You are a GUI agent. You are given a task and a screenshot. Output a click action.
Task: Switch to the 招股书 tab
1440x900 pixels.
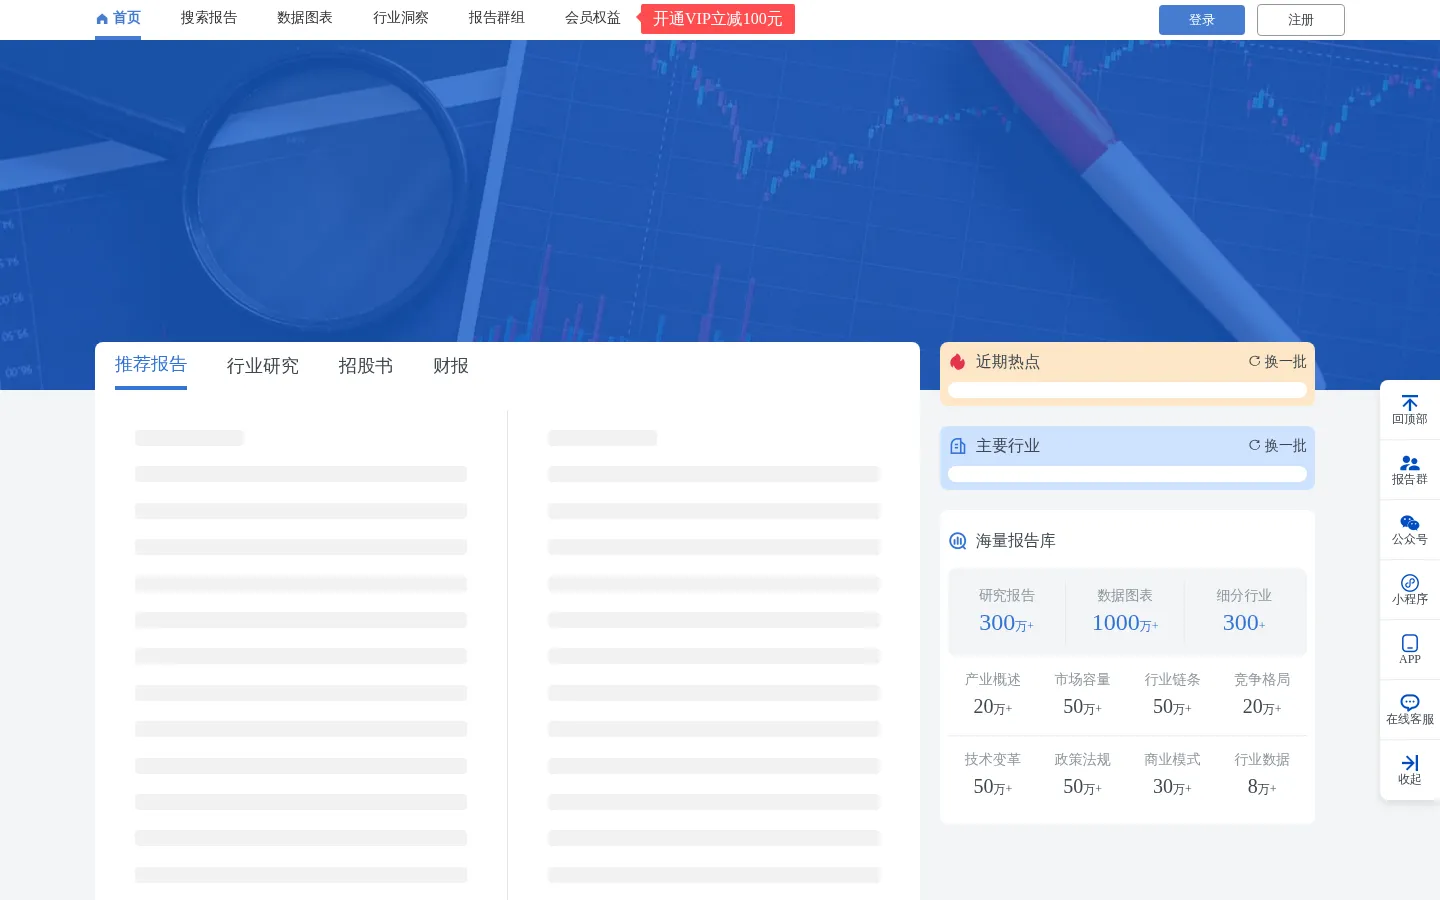[x=366, y=366]
